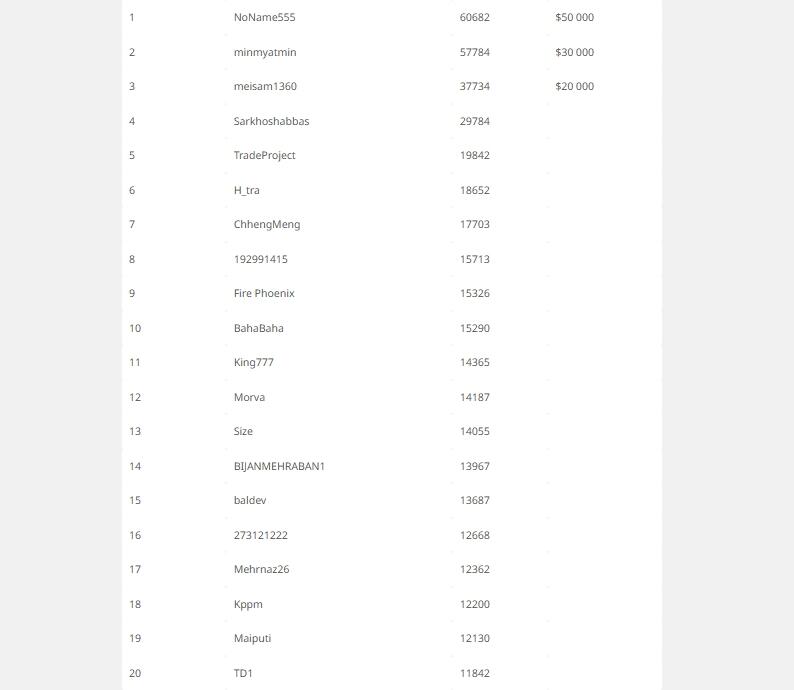Open the BIJANMEHRABAN1 participant entry
The image size is (794, 690).
click(279, 466)
